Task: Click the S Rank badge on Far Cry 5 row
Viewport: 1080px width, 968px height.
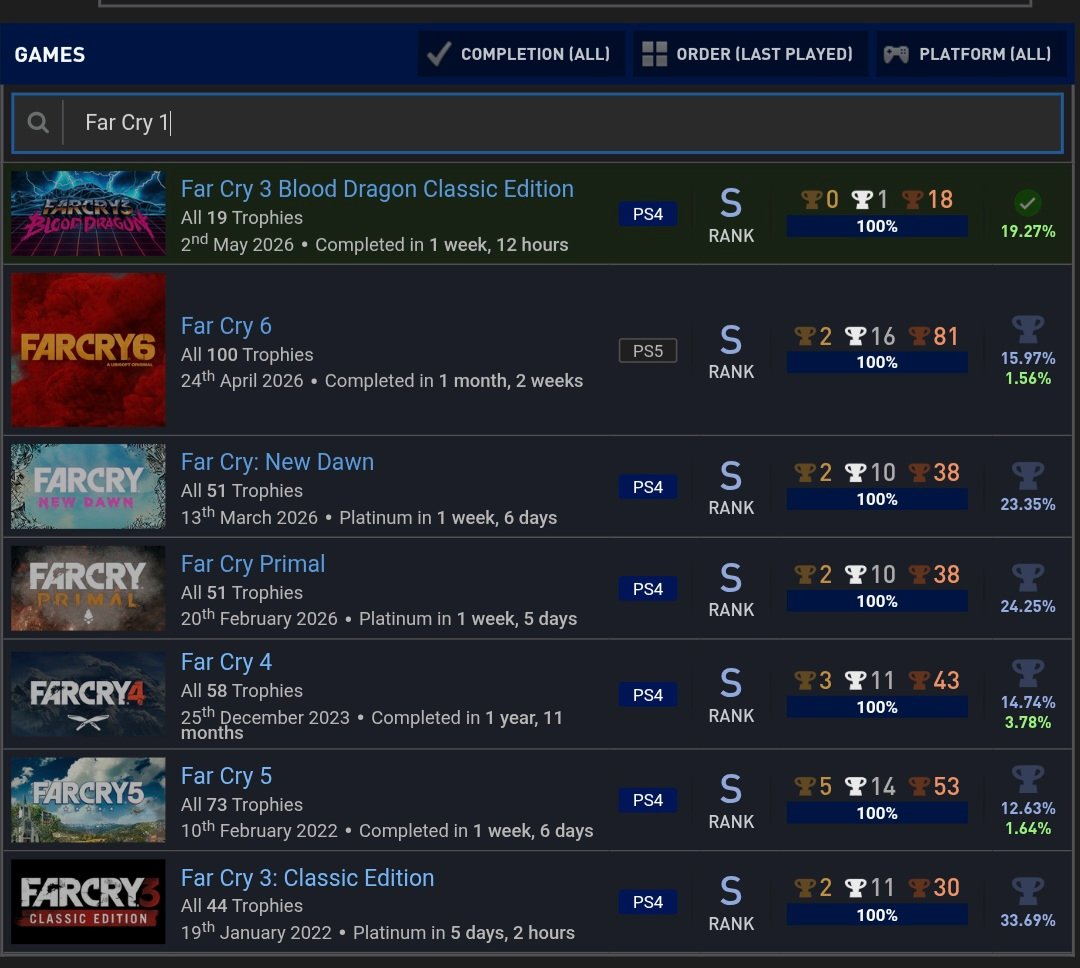Action: [731, 801]
